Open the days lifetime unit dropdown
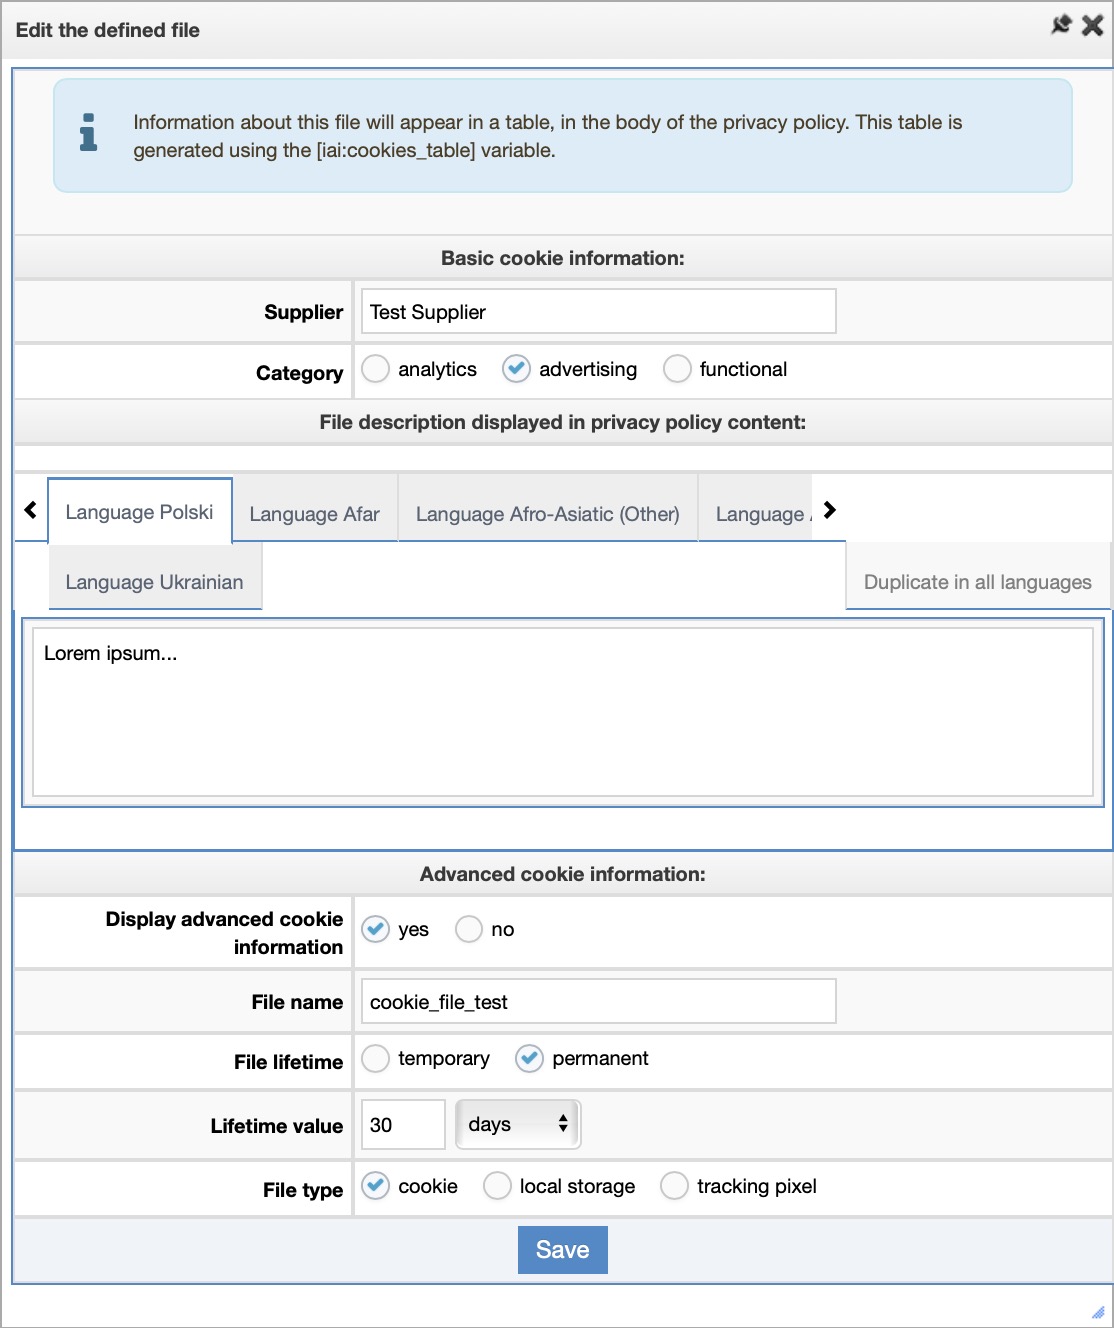The height and width of the screenshot is (1328, 1114). pyautogui.click(x=518, y=1125)
